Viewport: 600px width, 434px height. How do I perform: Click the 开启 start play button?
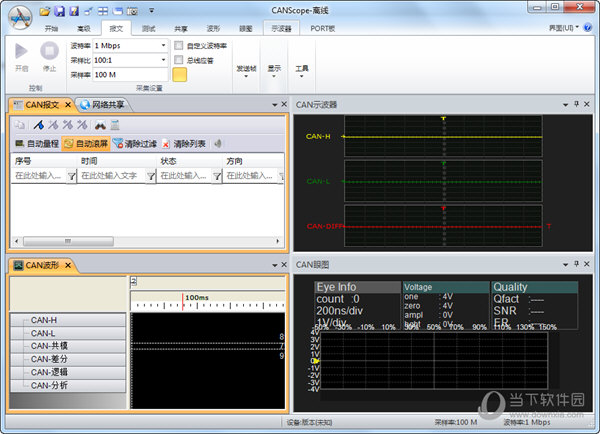(x=21, y=57)
